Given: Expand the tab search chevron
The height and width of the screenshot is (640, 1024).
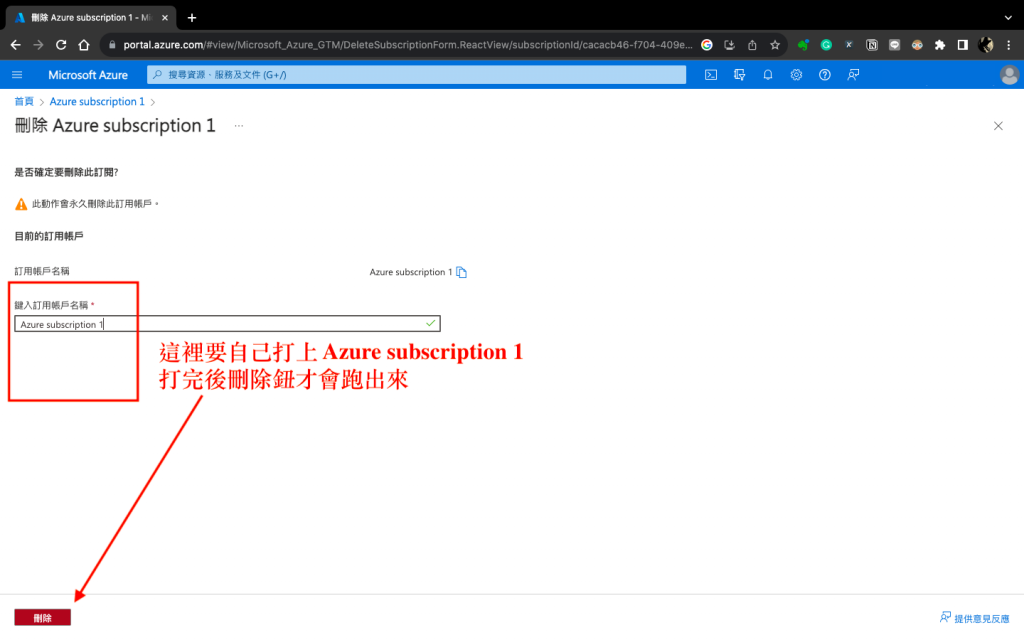Looking at the screenshot, I should (1008, 18).
